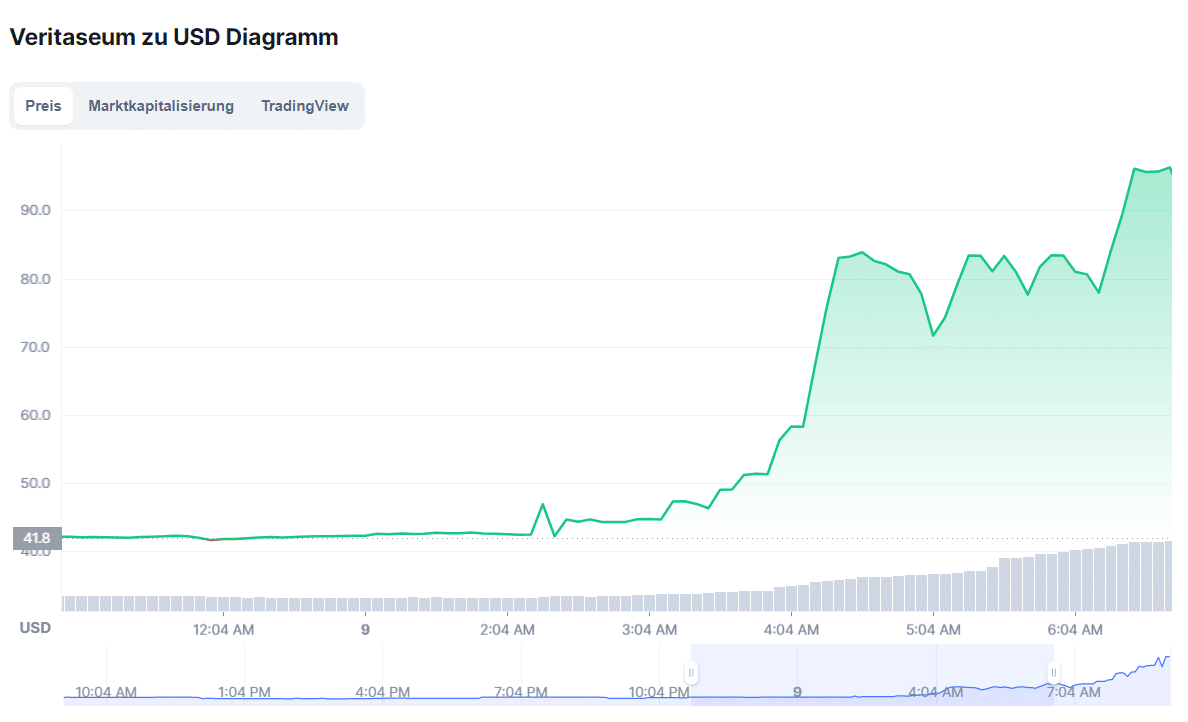Image resolution: width=1188 pixels, height=722 pixels.
Task: Click the date 9 main axis label
Action: pyautogui.click(x=365, y=630)
